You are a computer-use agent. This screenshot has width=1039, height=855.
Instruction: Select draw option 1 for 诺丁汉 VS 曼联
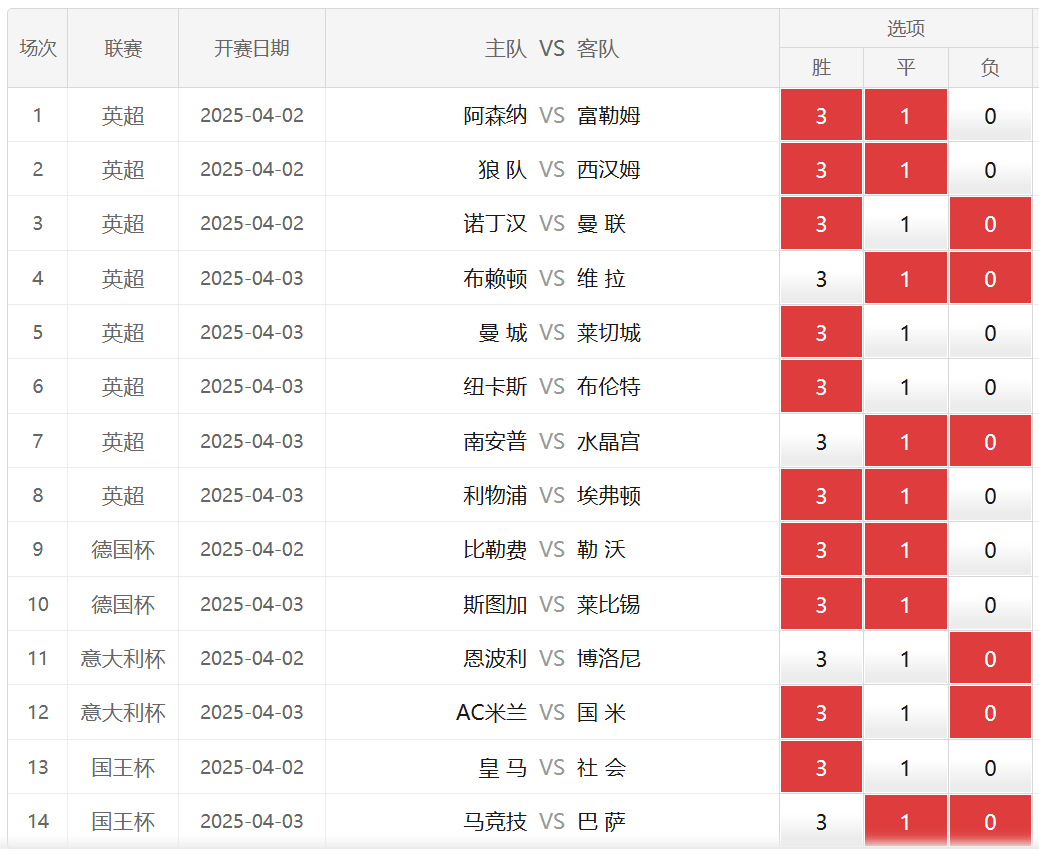click(905, 224)
